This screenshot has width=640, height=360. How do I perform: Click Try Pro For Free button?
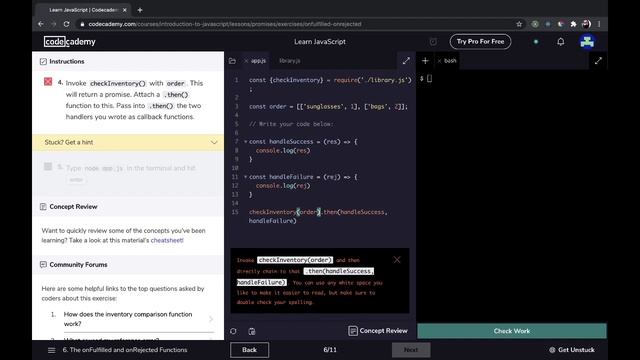480,42
